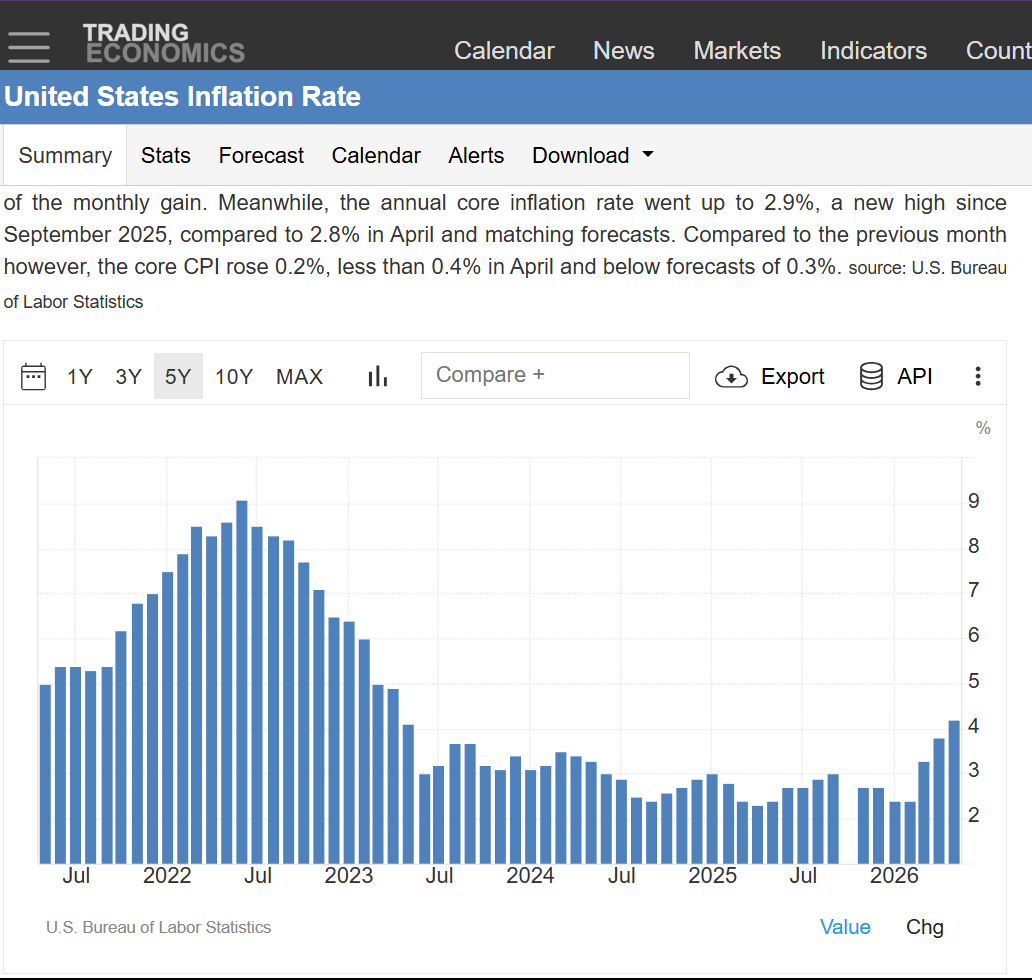
Task: Open the Stats tab
Action: [x=166, y=155]
